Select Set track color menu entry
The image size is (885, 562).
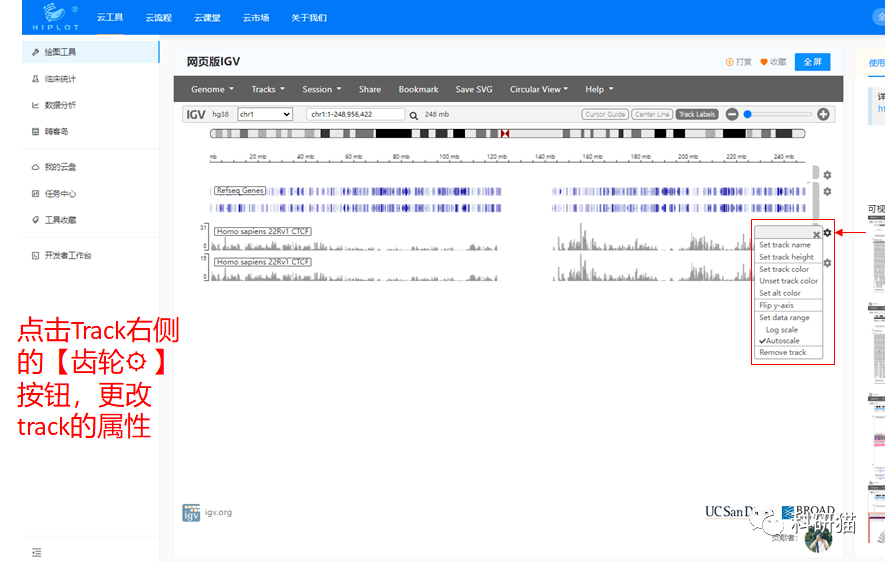784,269
